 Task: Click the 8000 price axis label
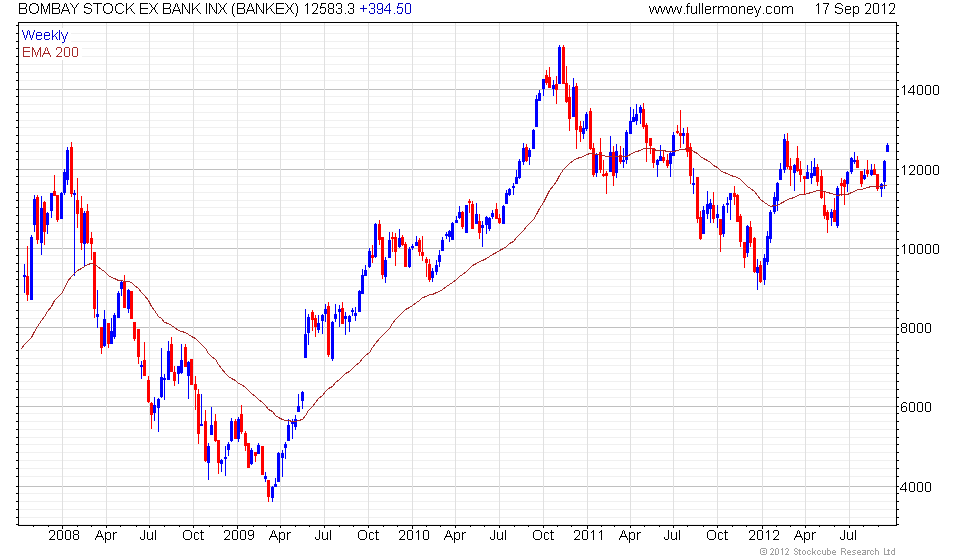(916, 328)
